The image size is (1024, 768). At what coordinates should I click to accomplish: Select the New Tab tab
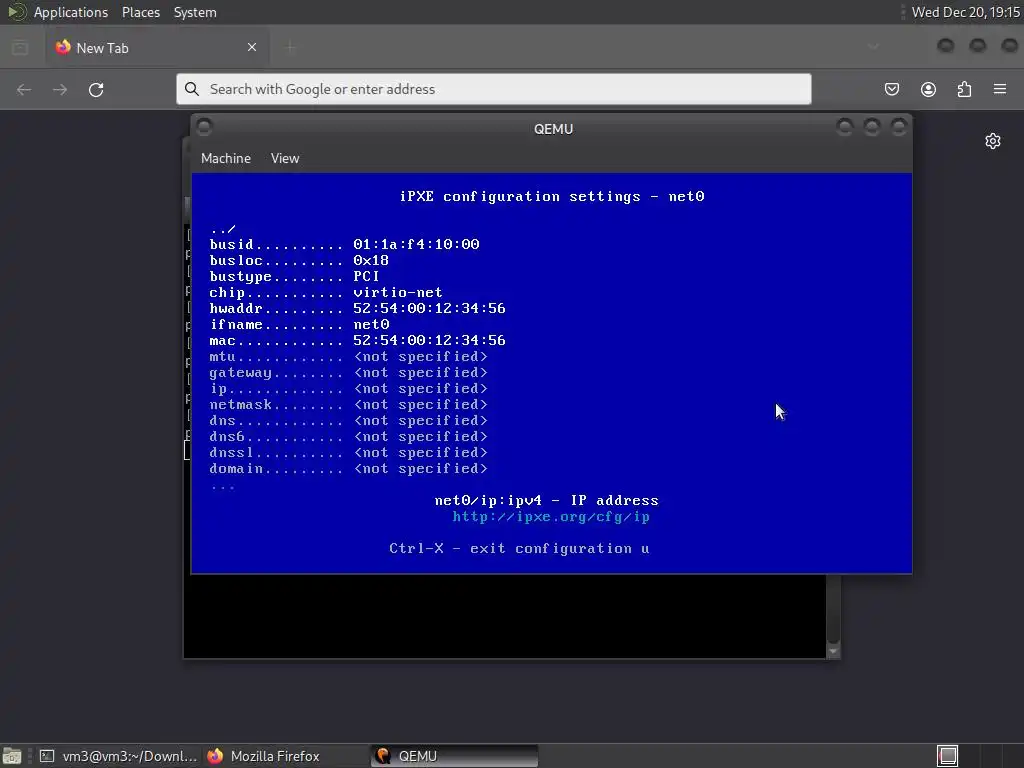(157, 48)
